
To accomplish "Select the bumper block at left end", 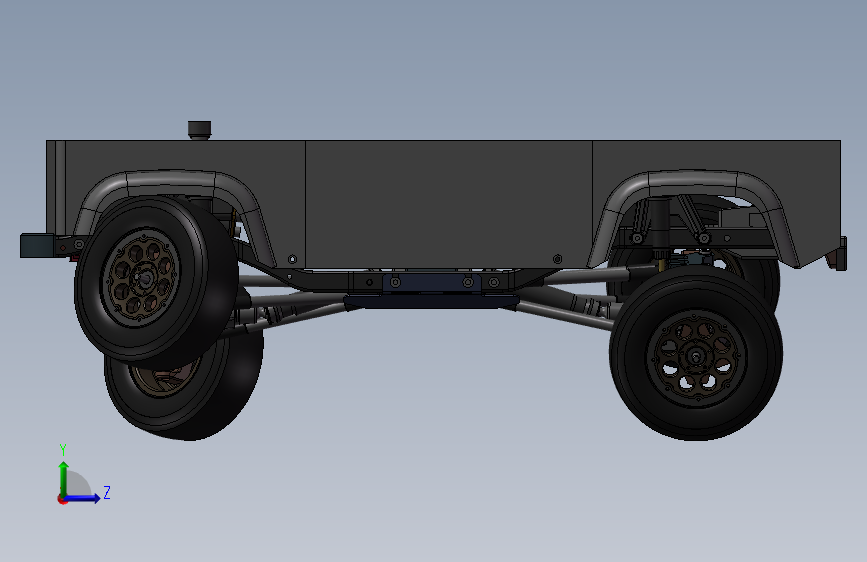I will click(37, 245).
